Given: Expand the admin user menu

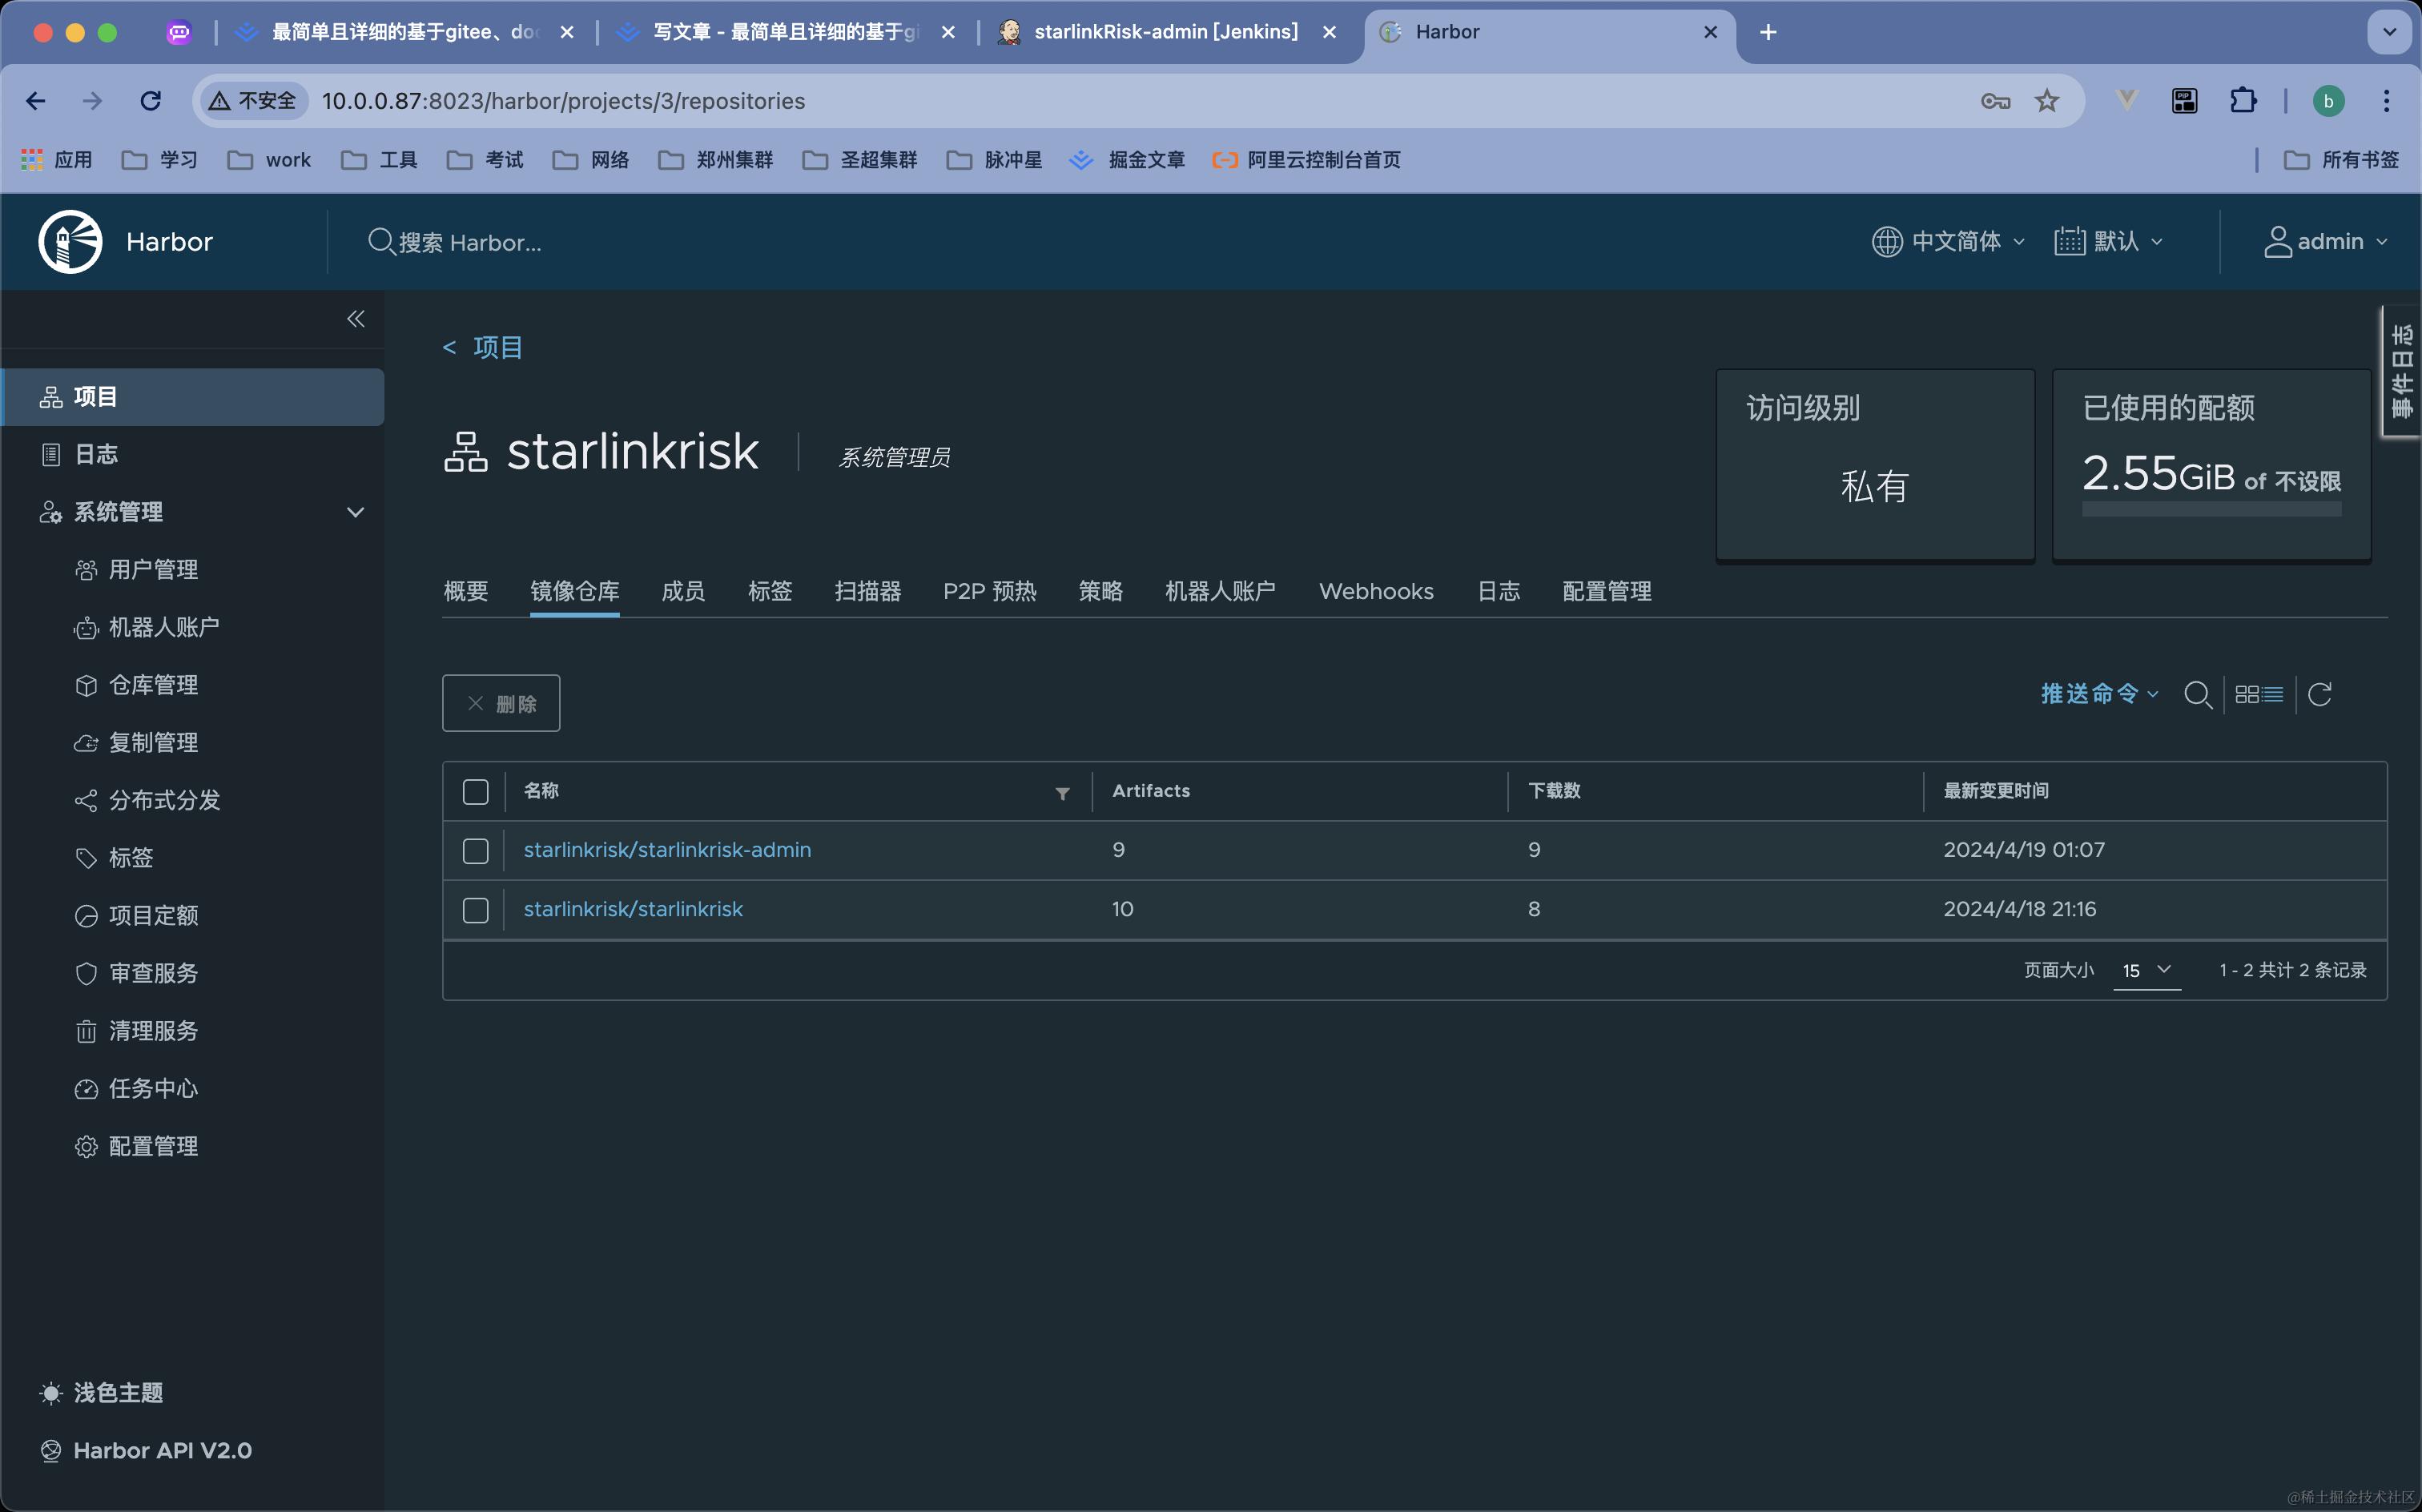Looking at the screenshot, I should pos(2327,242).
